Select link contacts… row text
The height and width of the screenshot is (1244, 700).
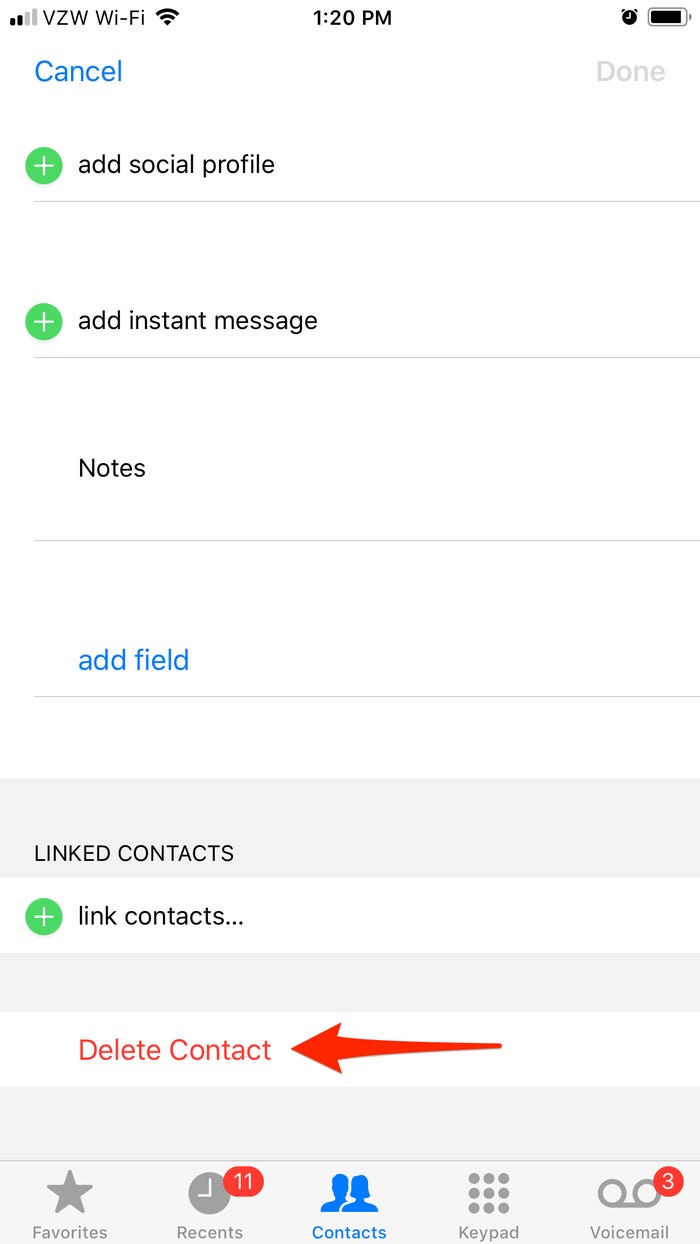click(x=161, y=916)
